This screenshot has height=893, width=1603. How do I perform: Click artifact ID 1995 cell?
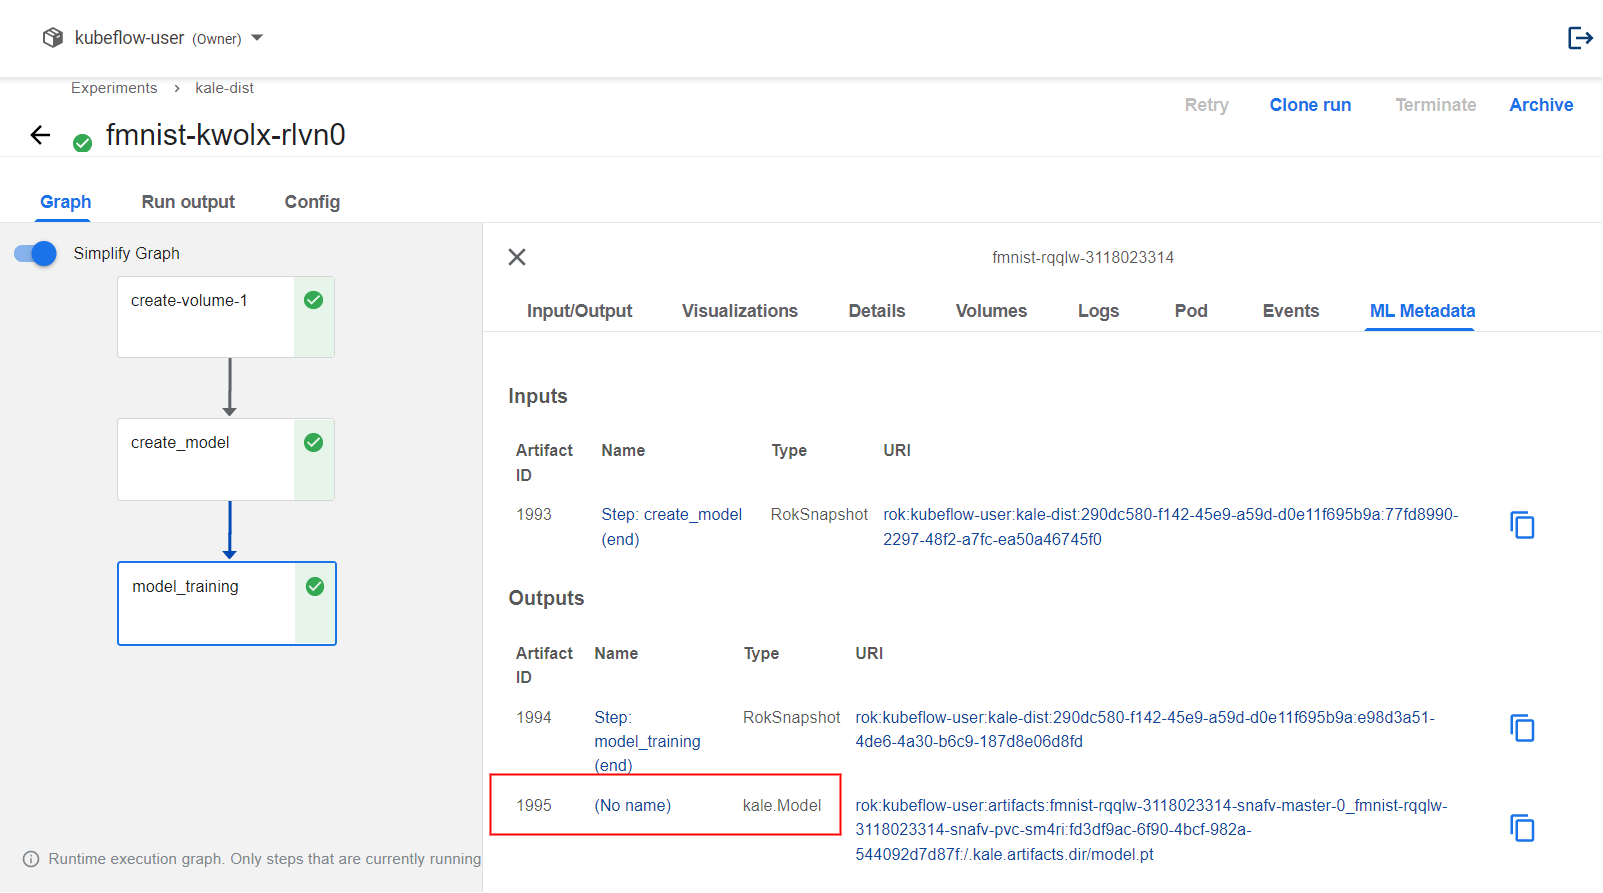click(534, 806)
